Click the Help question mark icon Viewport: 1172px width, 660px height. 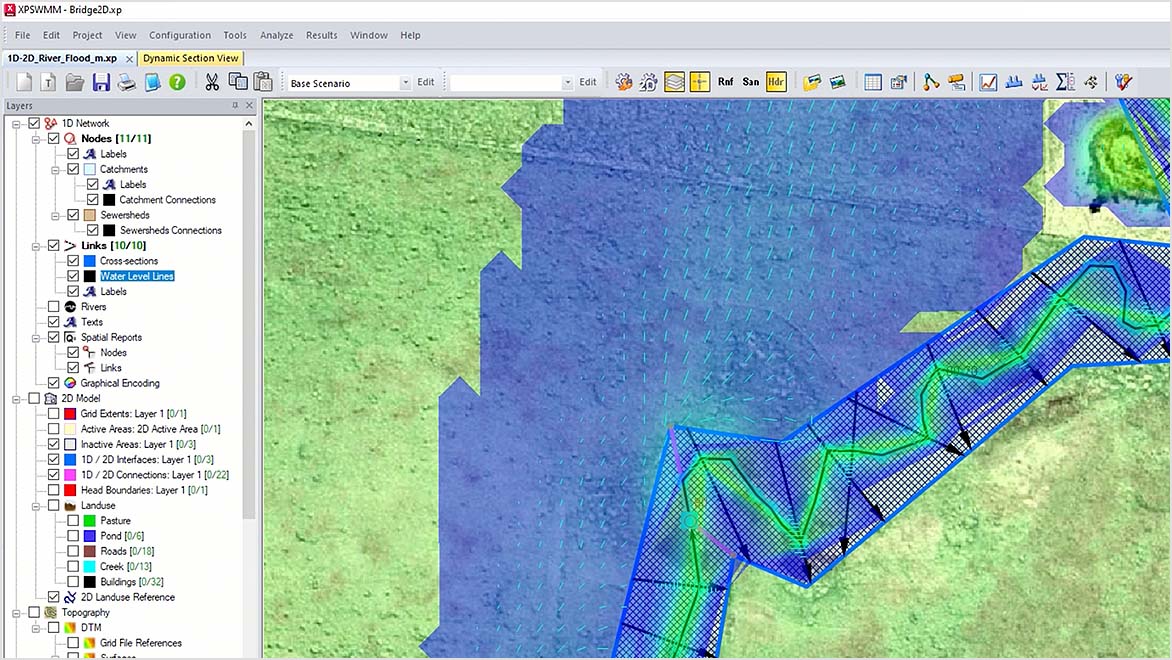click(x=177, y=82)
